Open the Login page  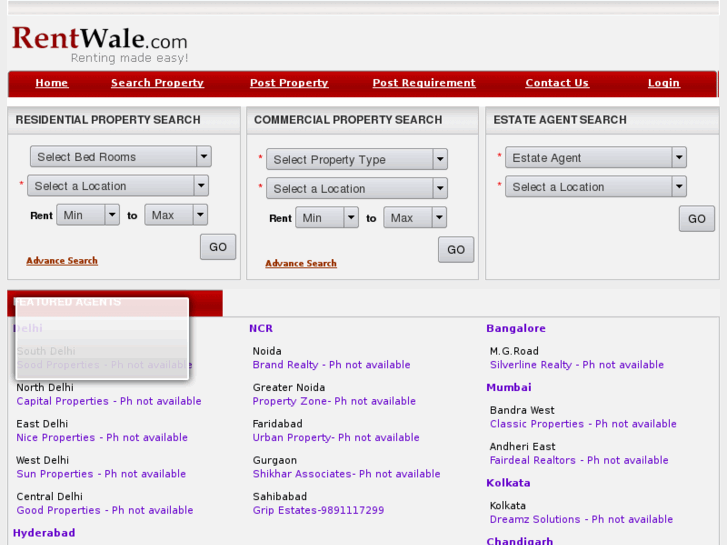pos(663,83)
